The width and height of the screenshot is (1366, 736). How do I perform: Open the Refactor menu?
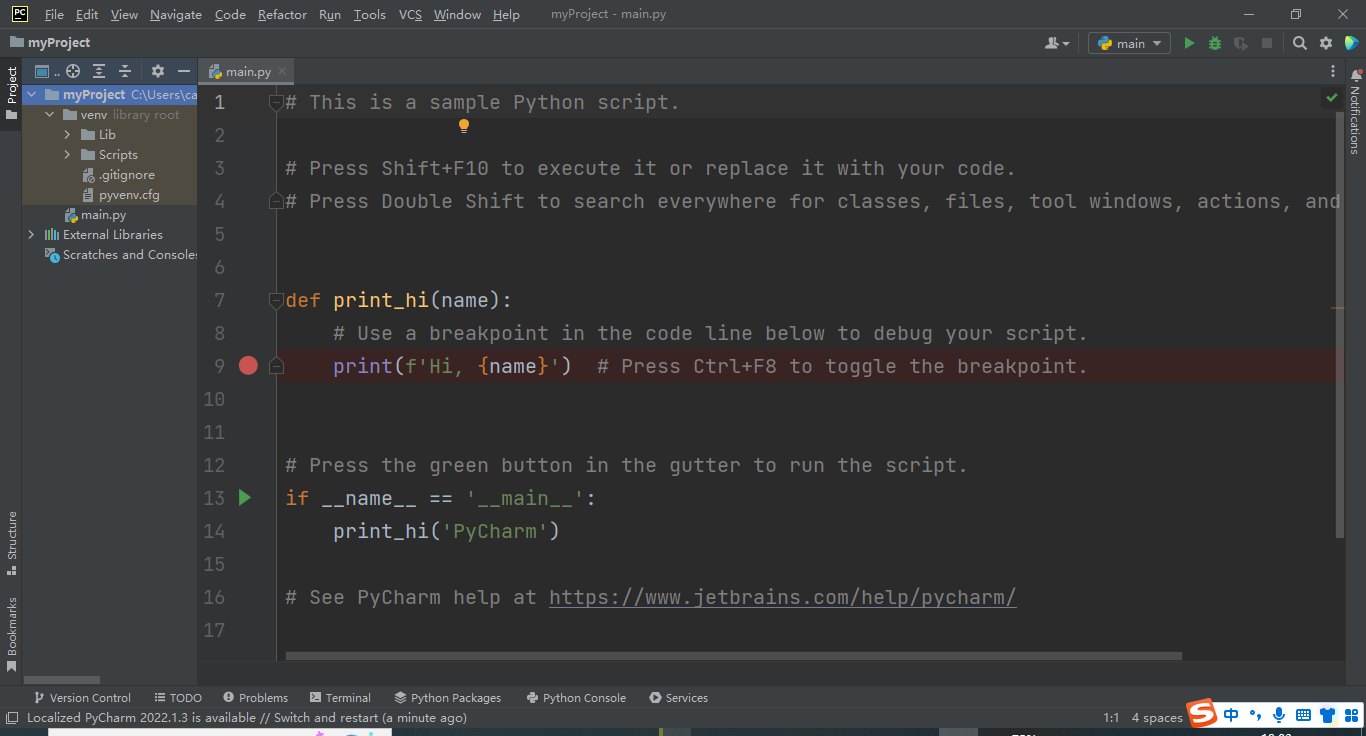tap(282, 15)
